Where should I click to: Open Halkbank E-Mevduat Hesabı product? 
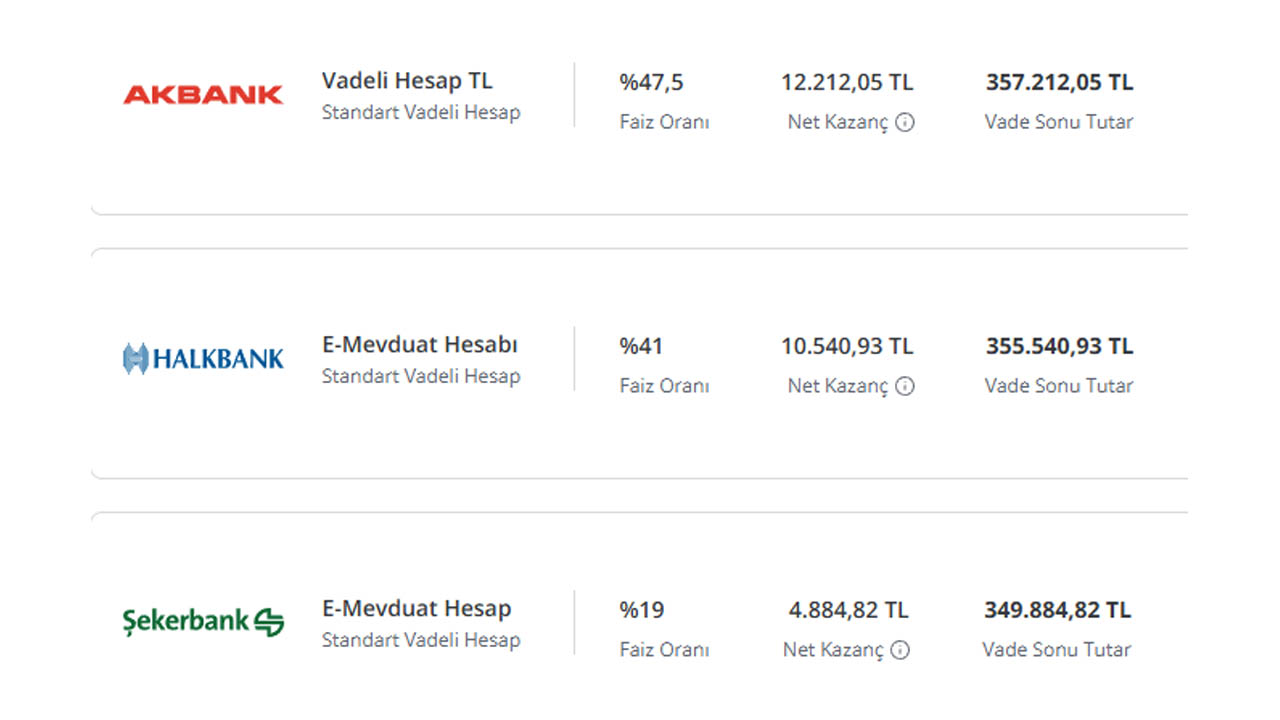tap(420, 345)
